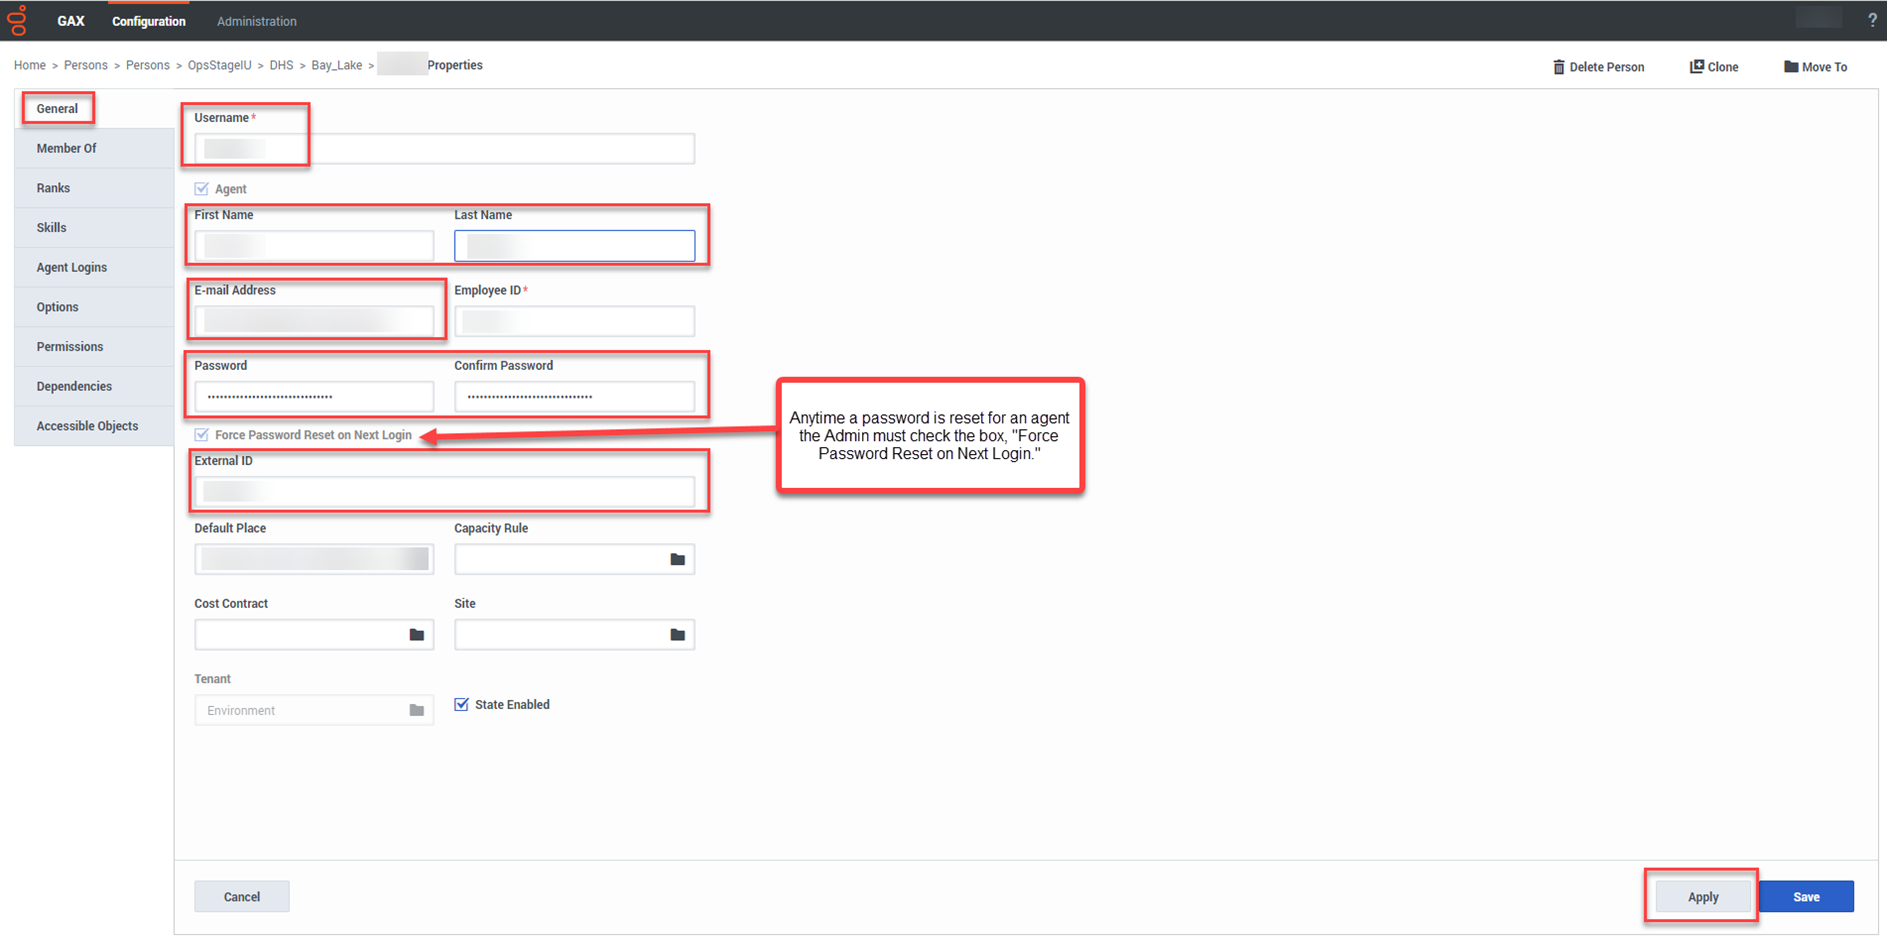Click the Move To folder icon
This screenshot has height=942, width=1887.
coord(1790,67)
